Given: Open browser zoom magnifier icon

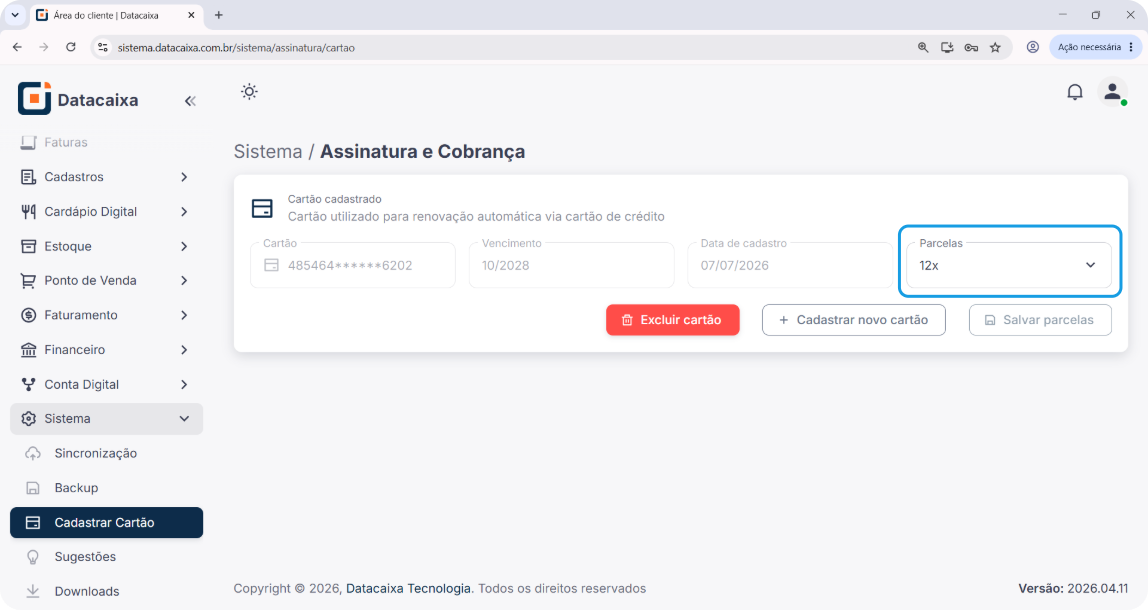Looking at the screenshot, I should 922,48.
